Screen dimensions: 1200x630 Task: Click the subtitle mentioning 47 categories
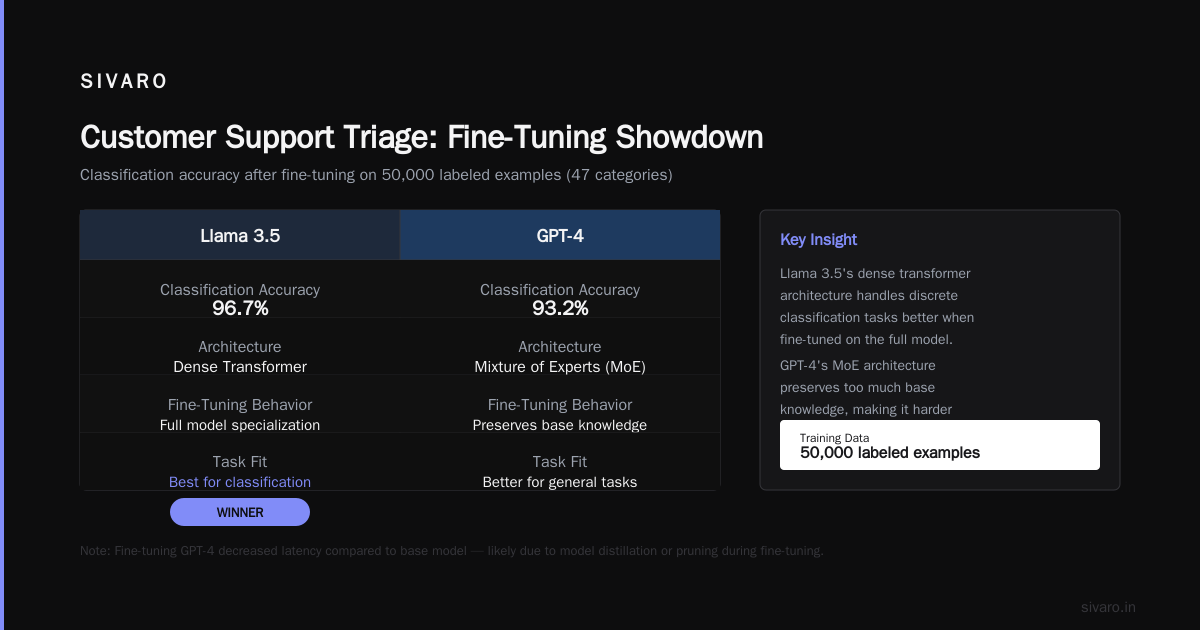[376, 175]
